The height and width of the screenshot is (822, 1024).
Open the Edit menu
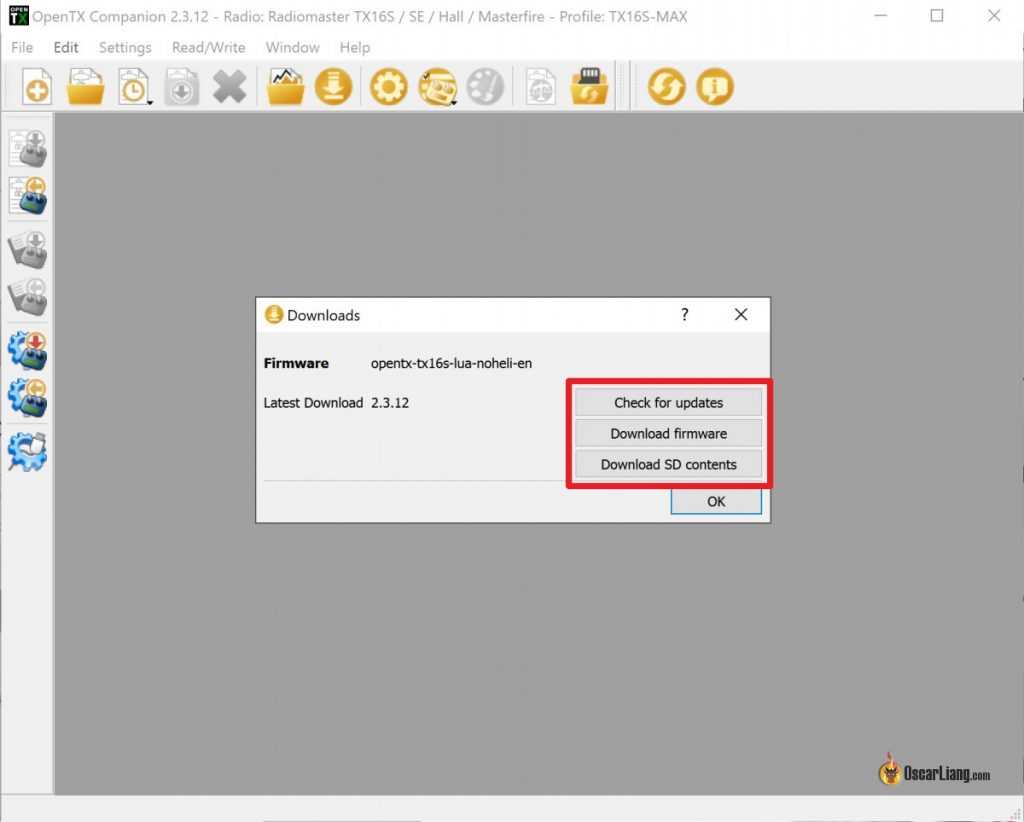point(66,47)
